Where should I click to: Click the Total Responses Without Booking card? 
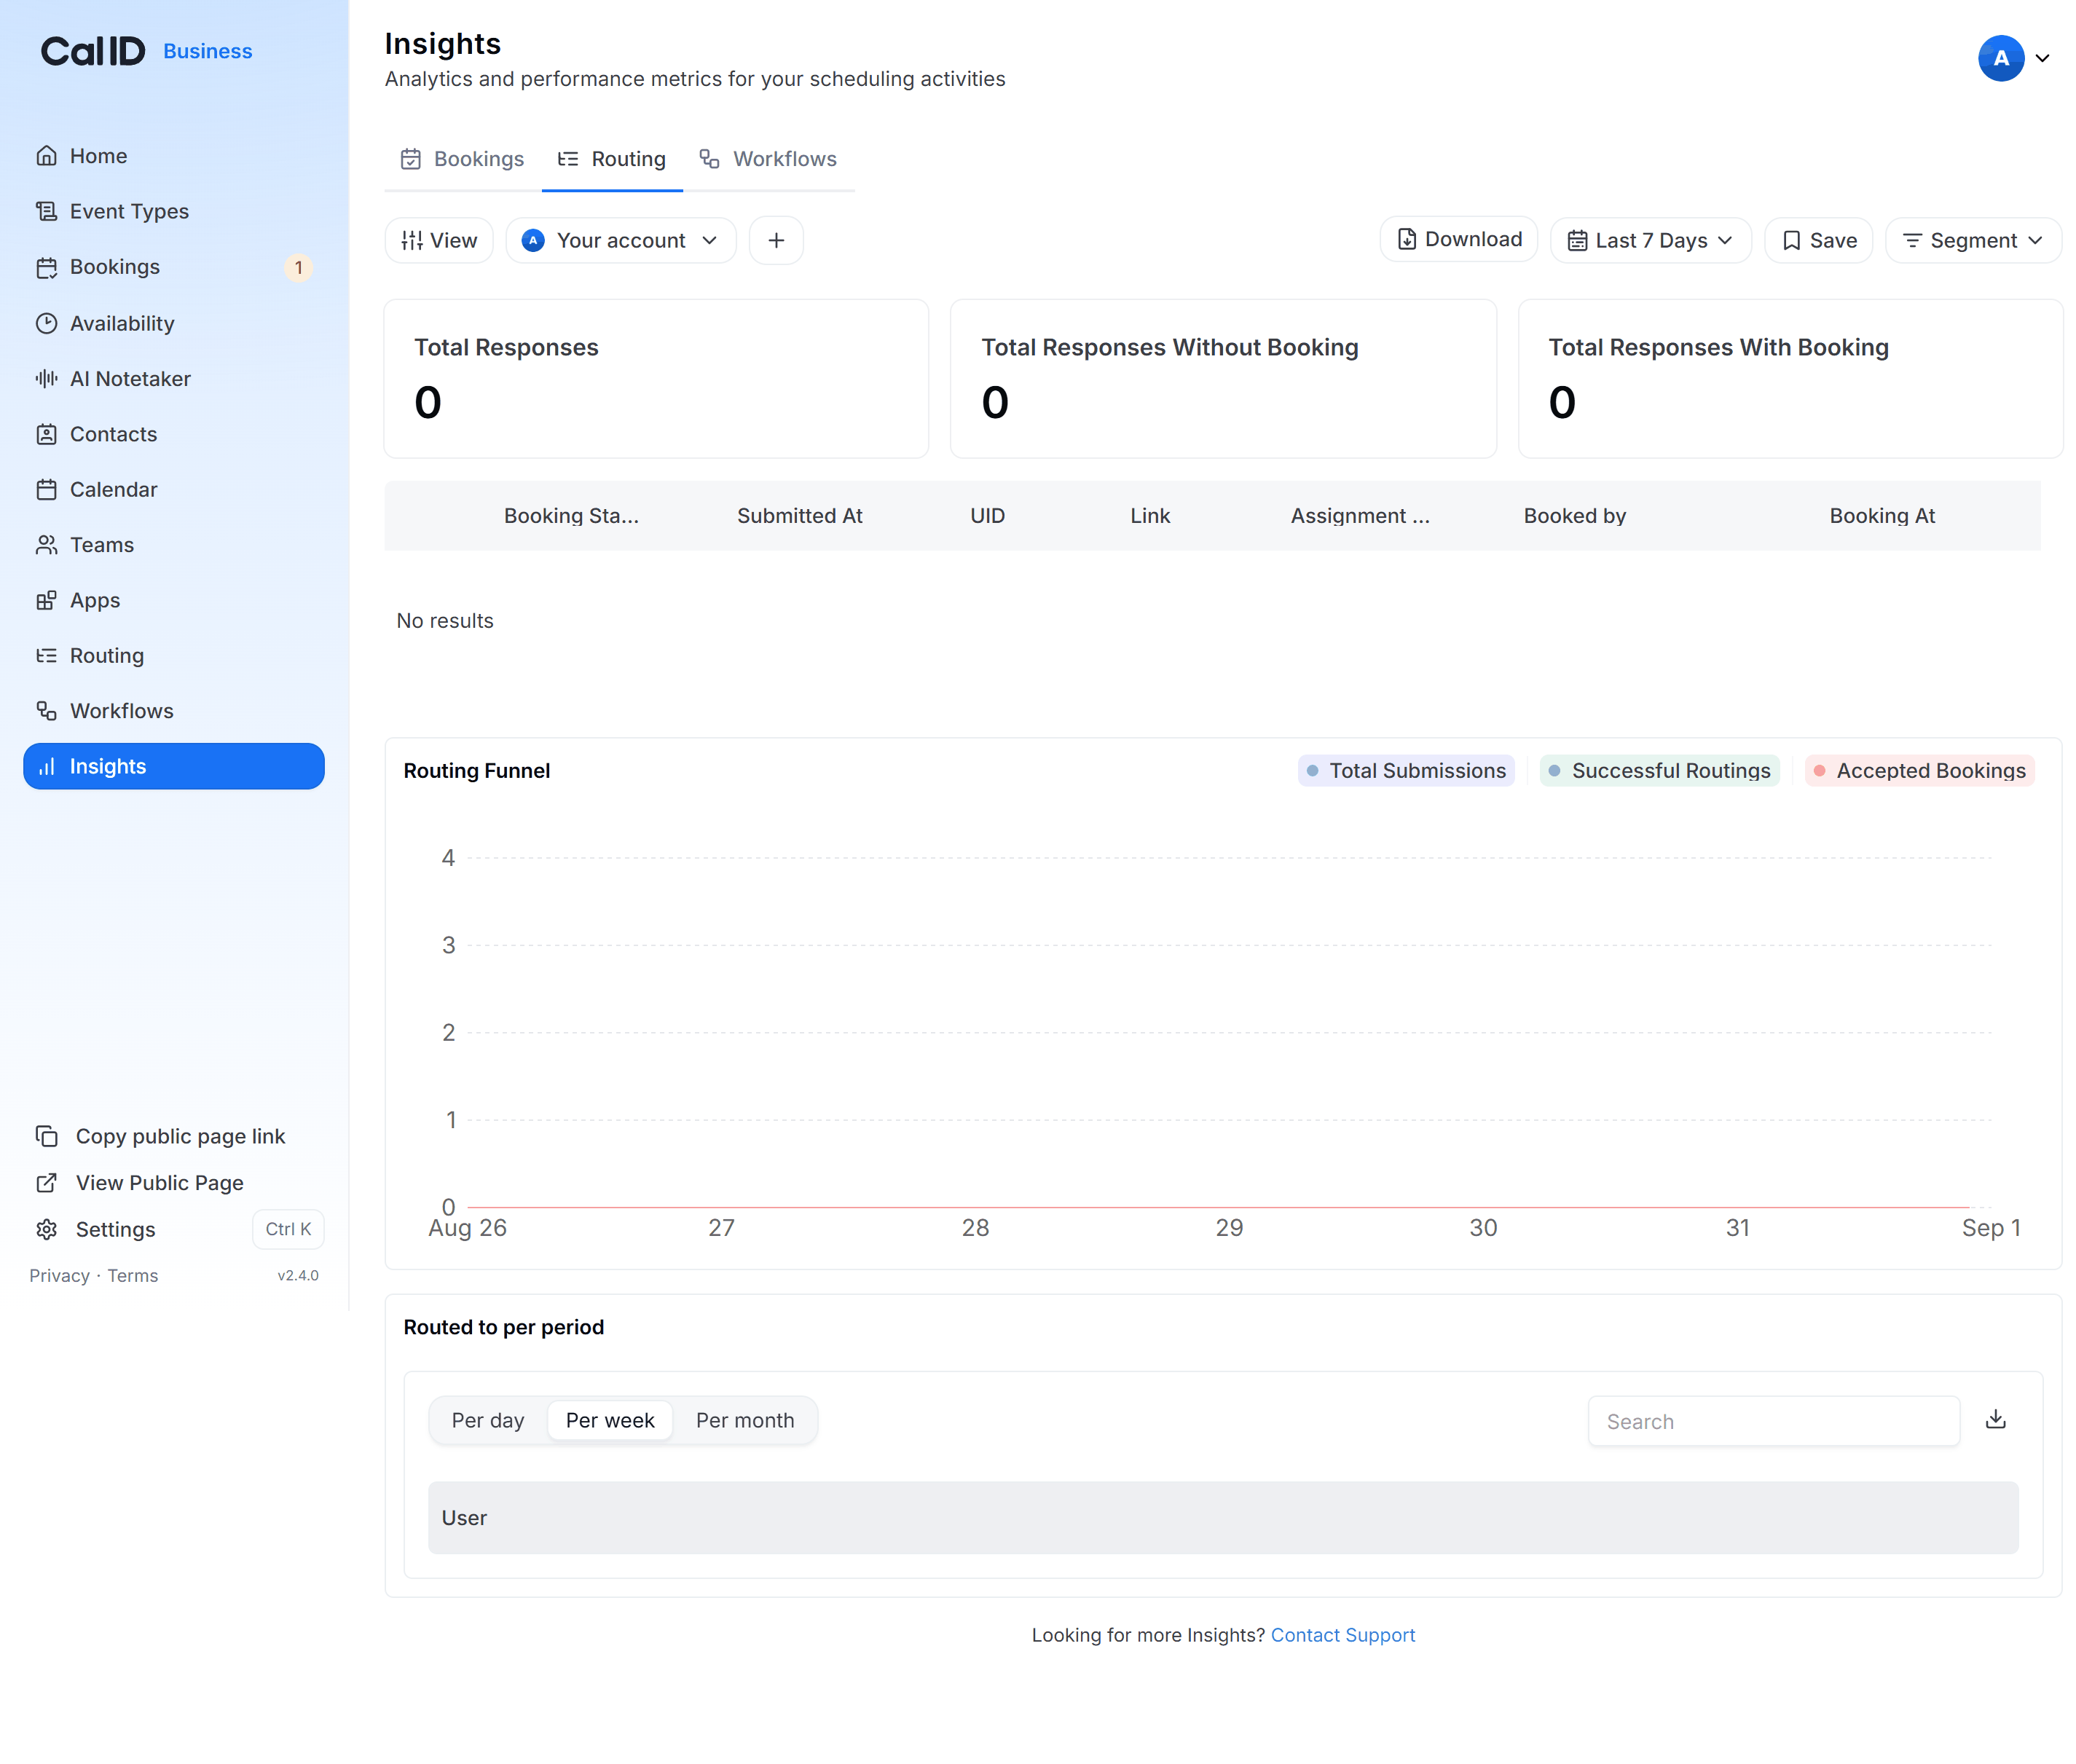(x=1223, y=379)
